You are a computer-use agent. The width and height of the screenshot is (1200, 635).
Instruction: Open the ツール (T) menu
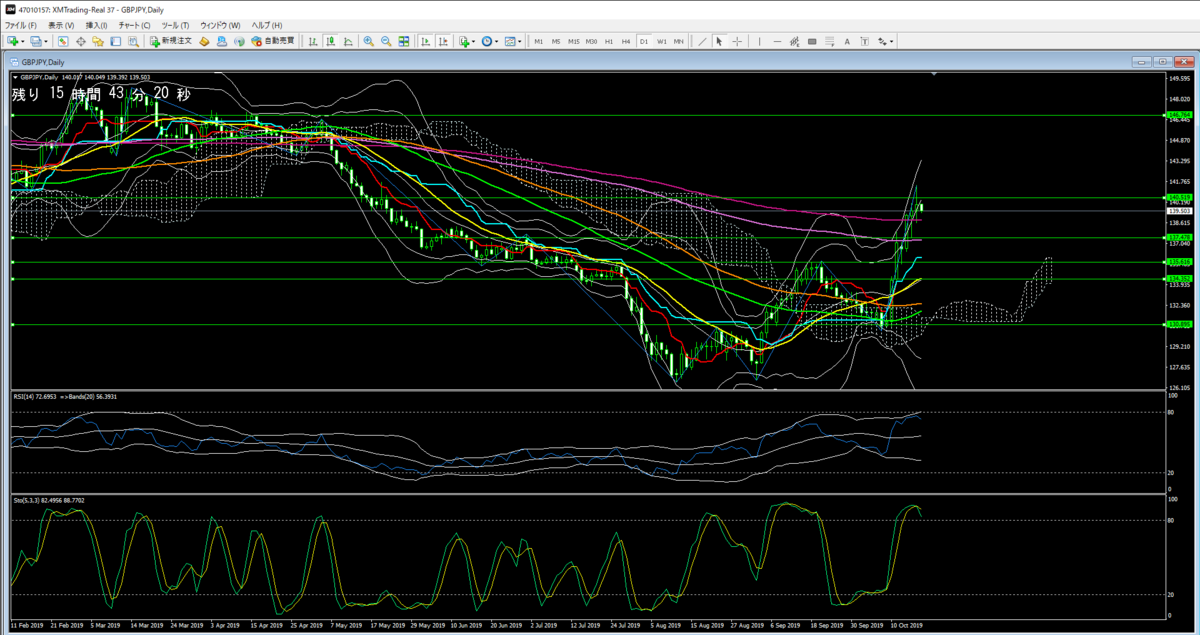pos(175,24)
